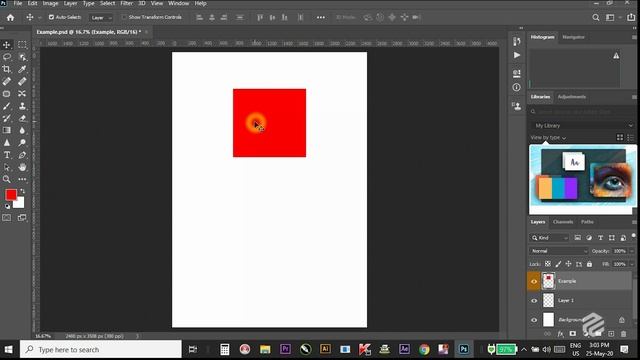
Task: Open the Image menu
Action: 50,3
